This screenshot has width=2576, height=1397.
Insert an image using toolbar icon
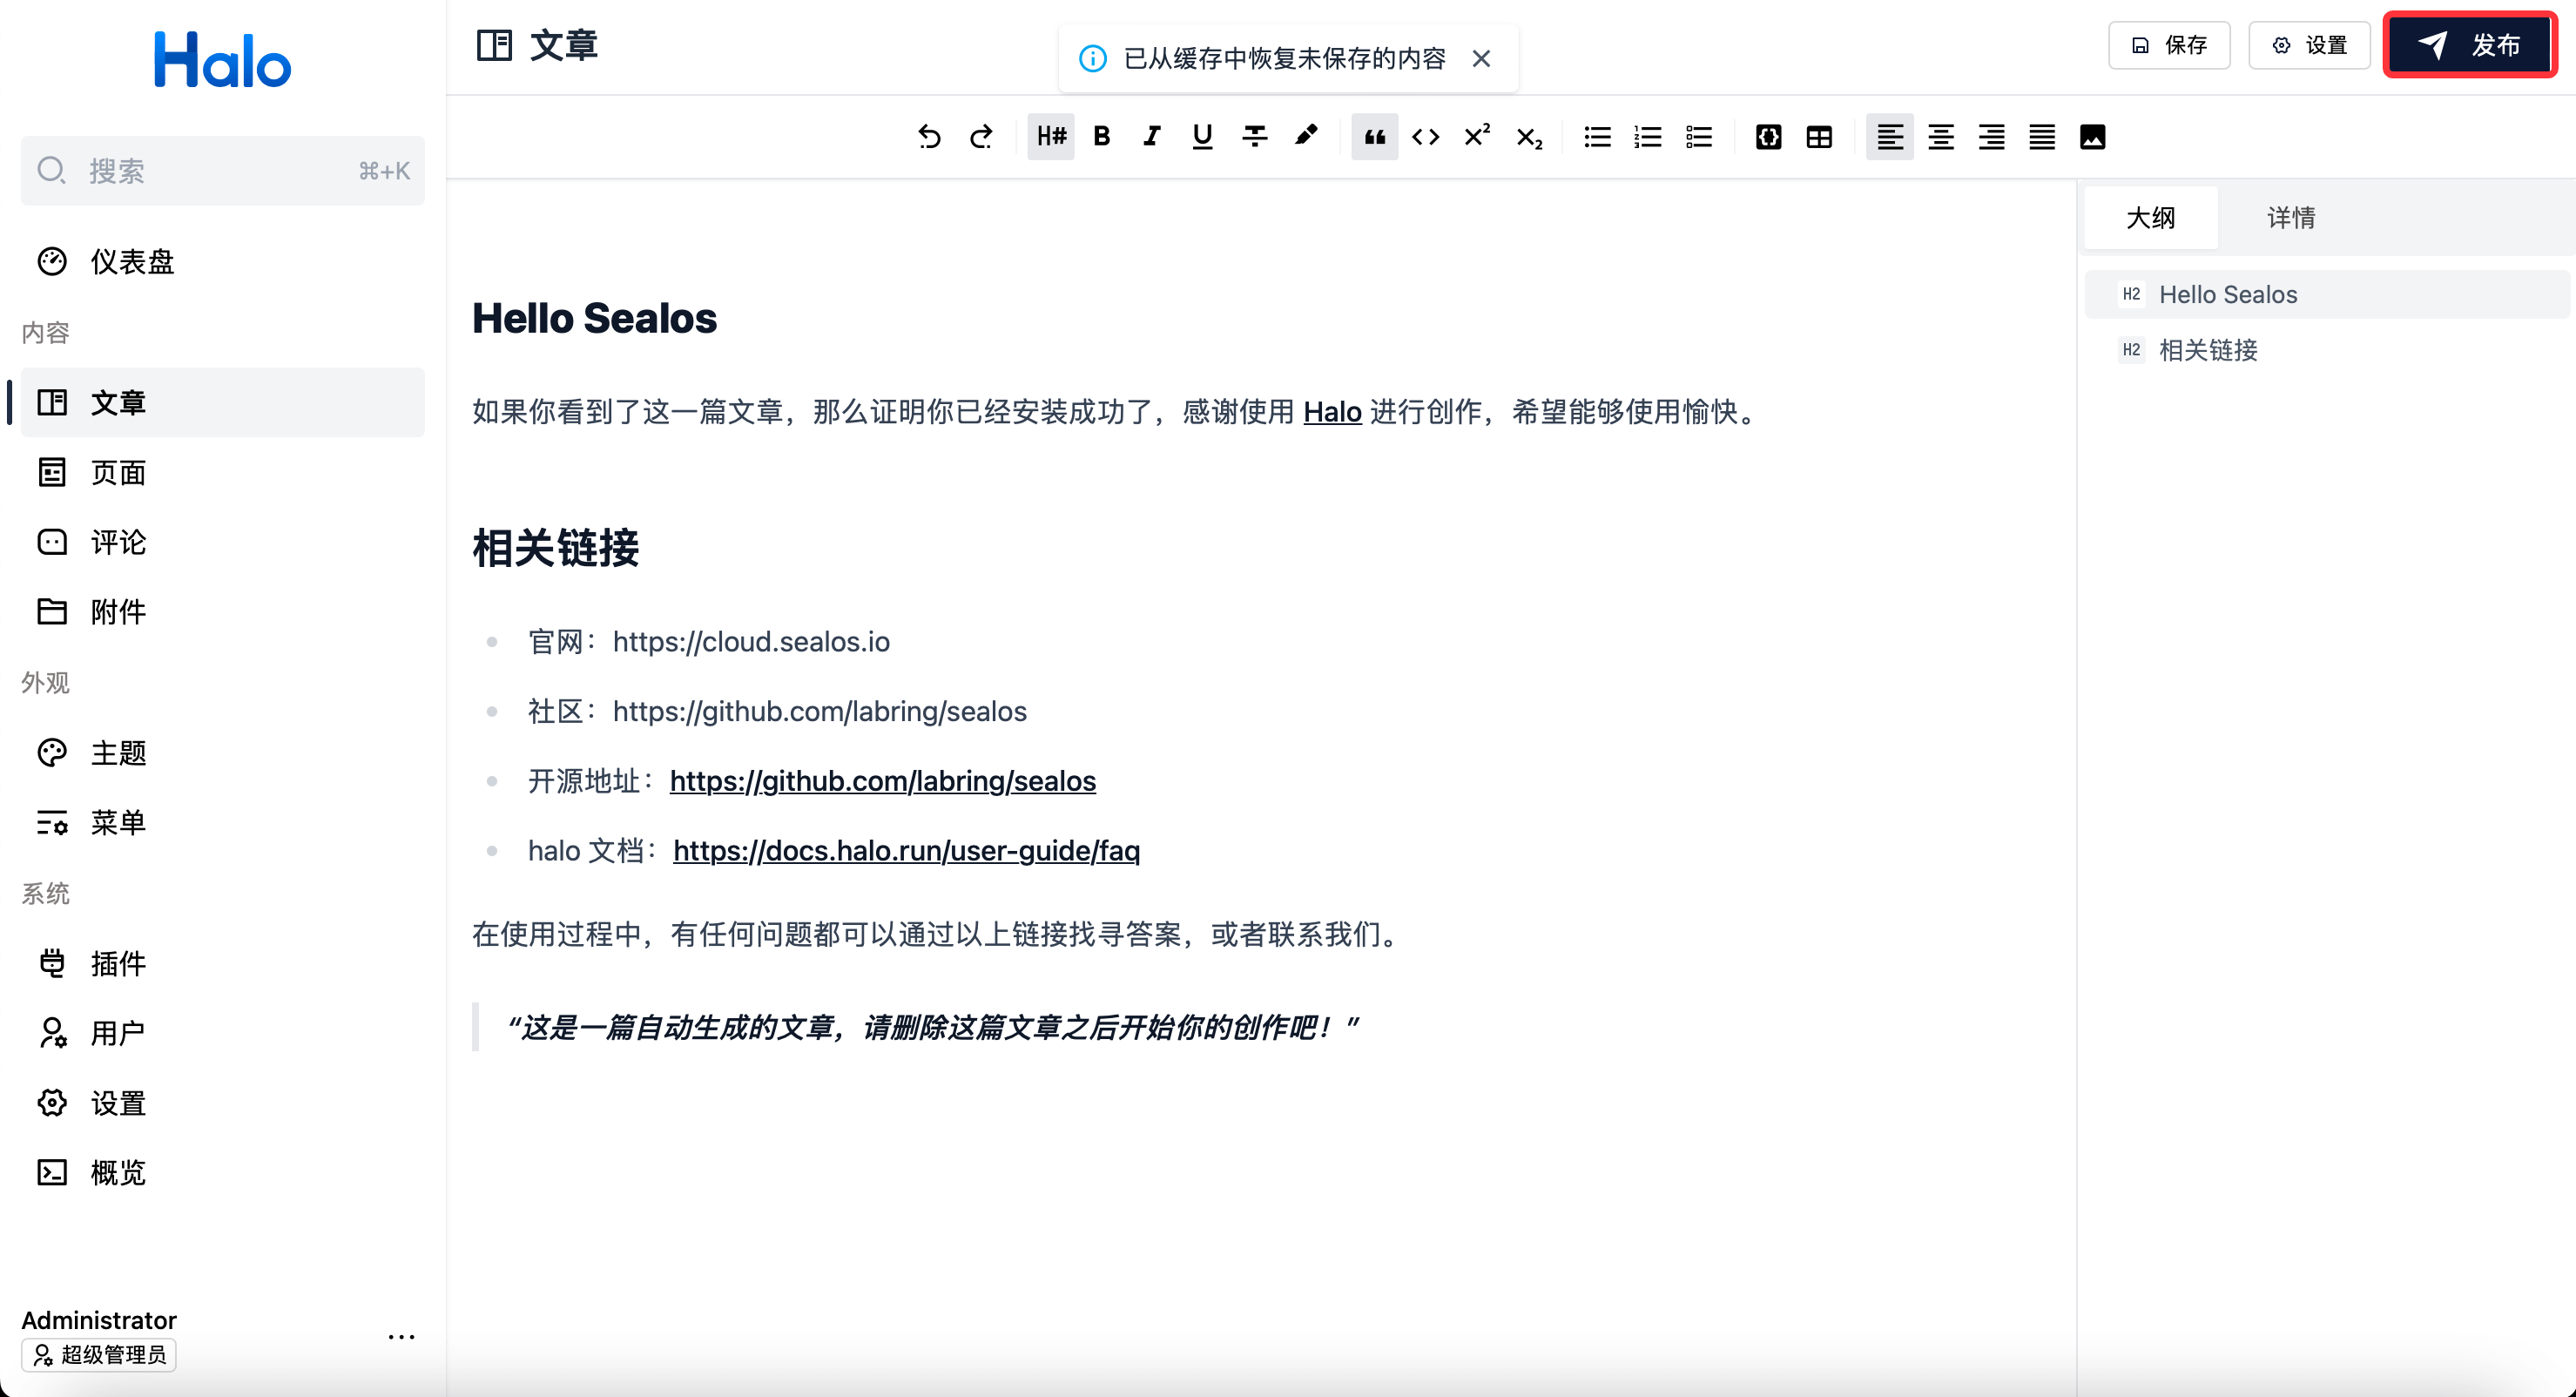pyautogui.click(x=2092, y=137)
